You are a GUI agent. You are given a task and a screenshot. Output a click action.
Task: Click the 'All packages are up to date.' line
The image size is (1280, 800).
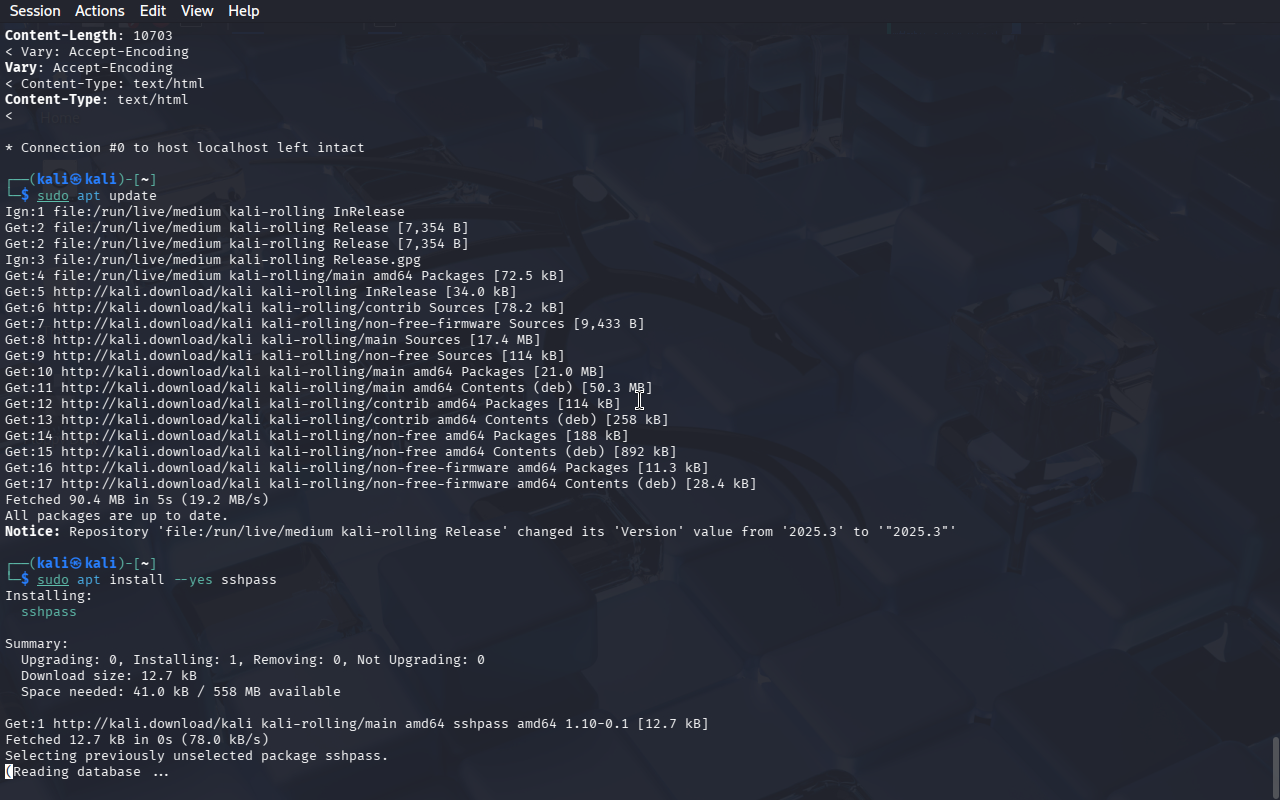(117, 516)
